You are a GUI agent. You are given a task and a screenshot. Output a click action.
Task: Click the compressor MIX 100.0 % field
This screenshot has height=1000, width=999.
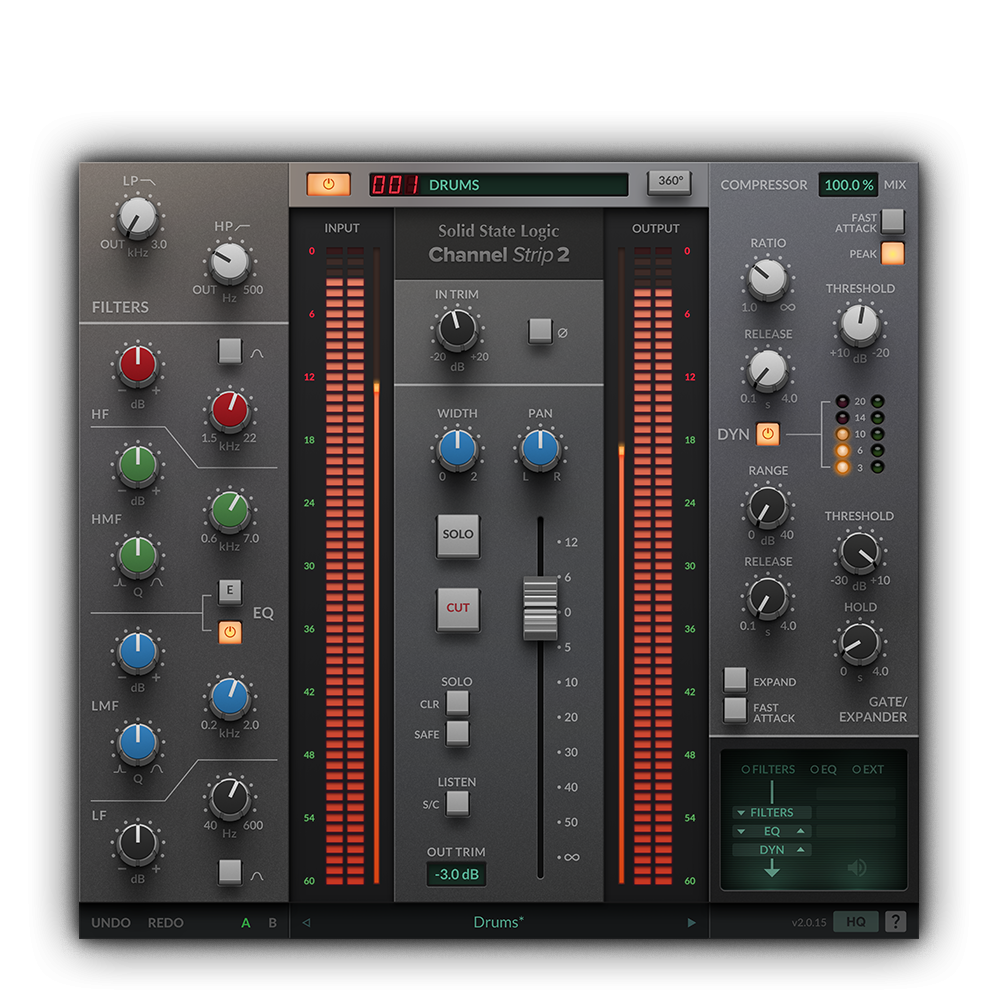[x=848, y=185]
